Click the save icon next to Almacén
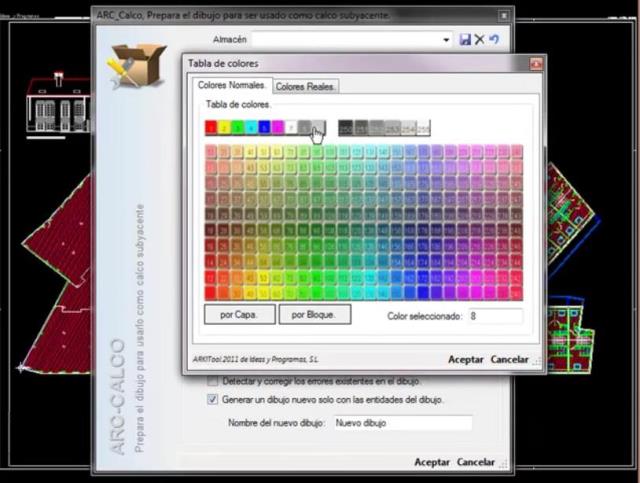 pyautogui.click(x=465, y=40)
